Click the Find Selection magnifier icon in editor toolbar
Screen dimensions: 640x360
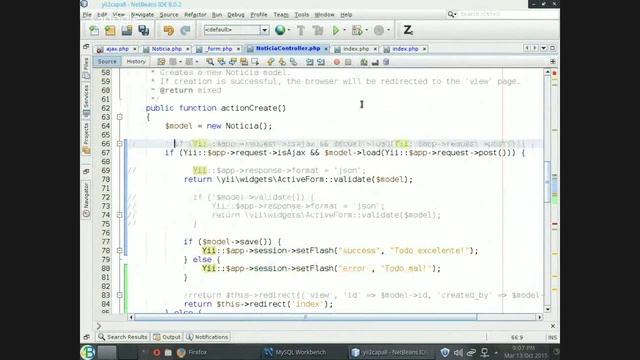(x=210, y=62)
